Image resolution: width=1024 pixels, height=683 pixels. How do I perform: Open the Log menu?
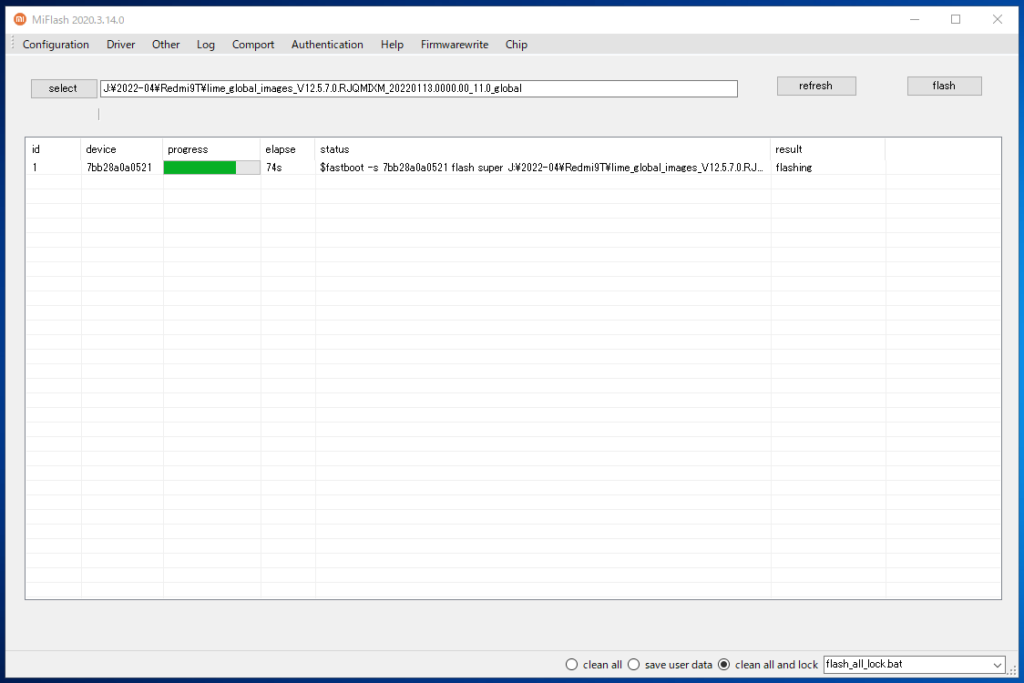(x=205, y=44)
